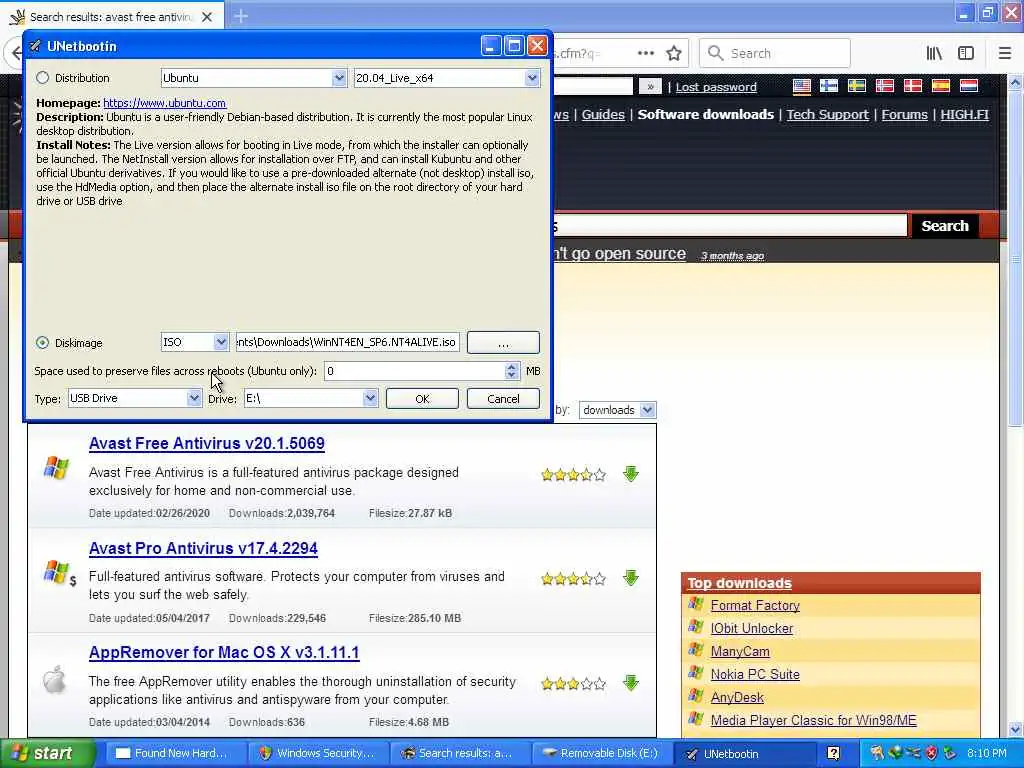Click the browse '...' button
This screenshot has height=768, width=1024.
(x=504, y=342)
